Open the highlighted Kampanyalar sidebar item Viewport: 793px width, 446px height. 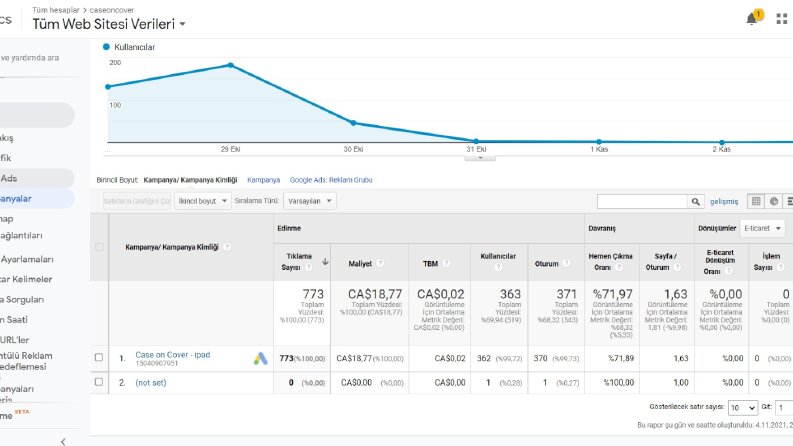35,198
